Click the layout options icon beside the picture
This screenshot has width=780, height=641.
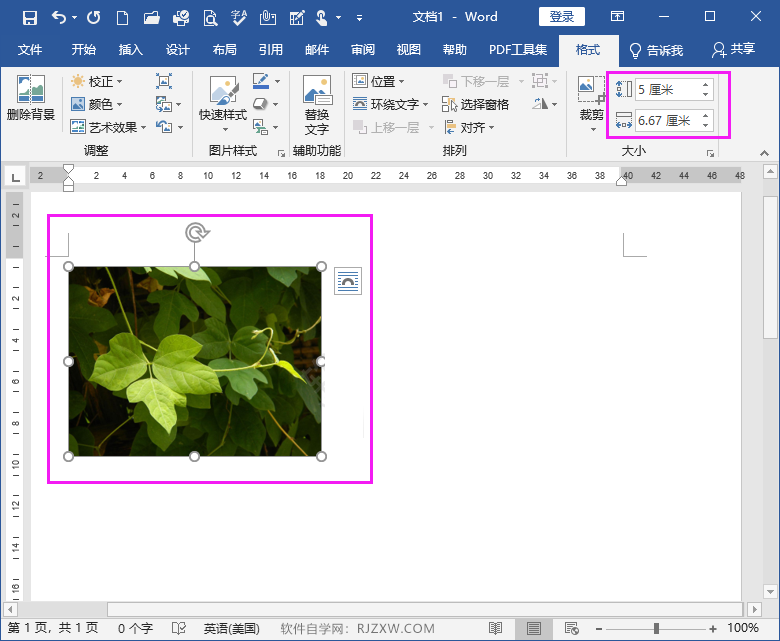pyautogui.click(x=347, y=281)
